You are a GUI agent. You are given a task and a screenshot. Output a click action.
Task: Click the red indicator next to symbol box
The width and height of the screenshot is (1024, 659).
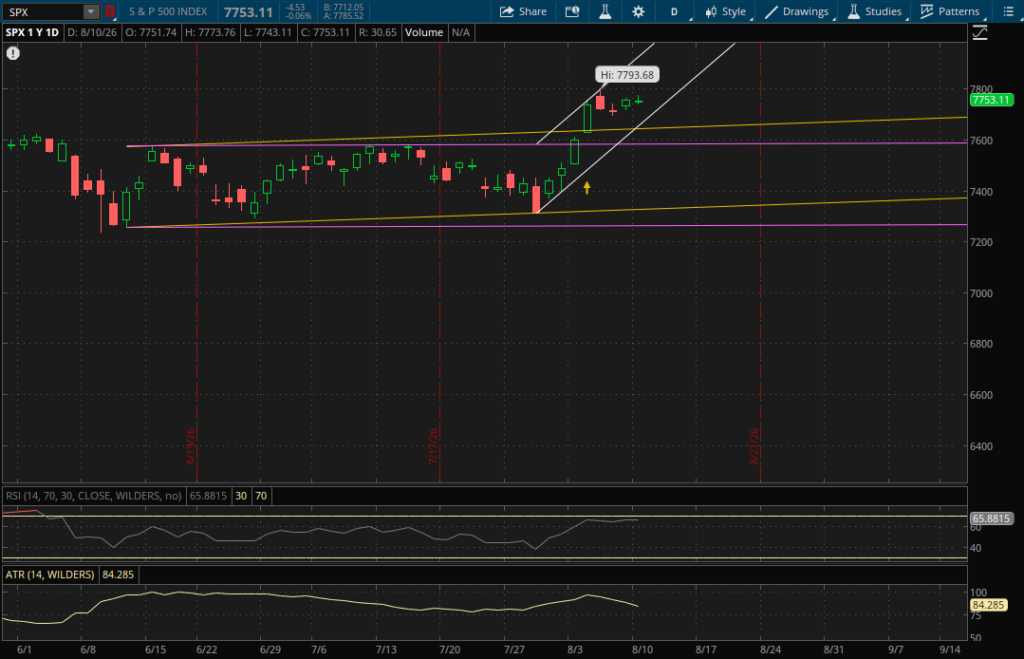(110, 12)
